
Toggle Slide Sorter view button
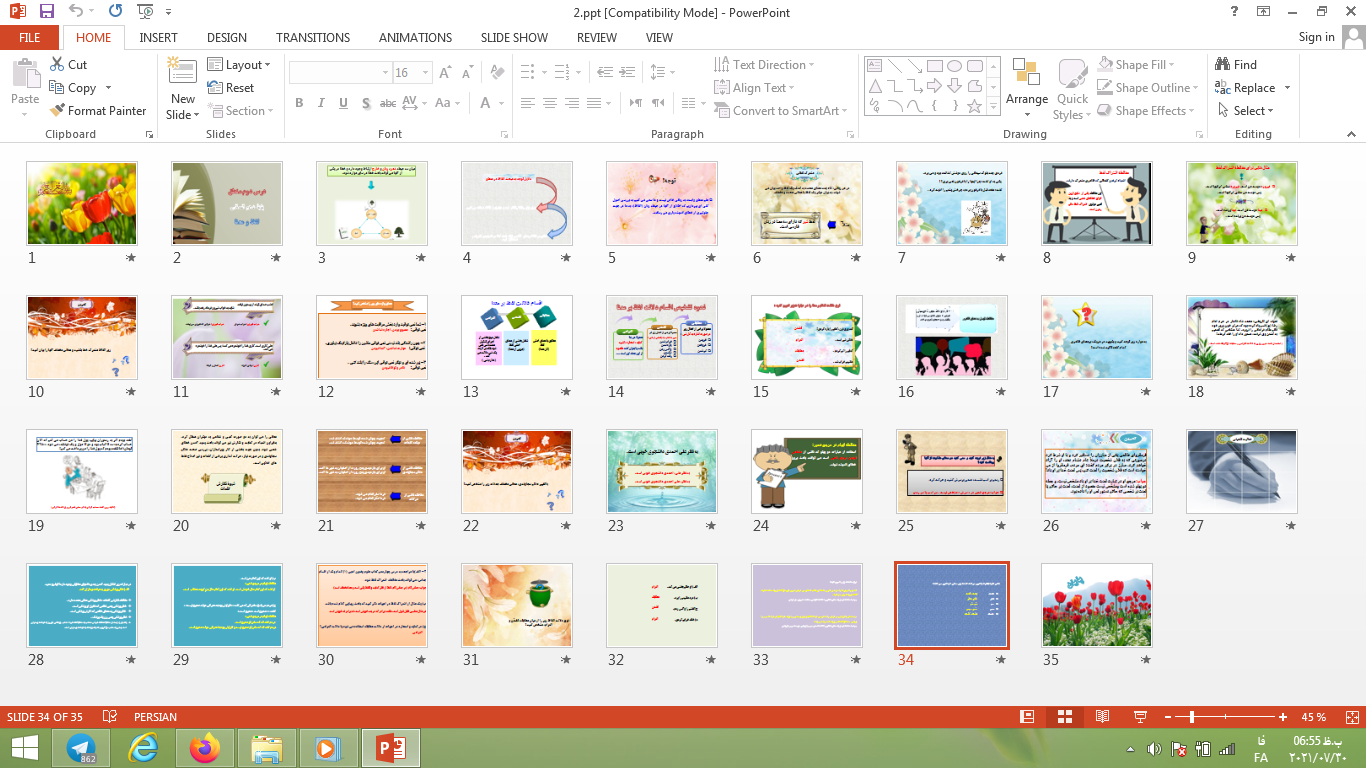(1064, 717)
